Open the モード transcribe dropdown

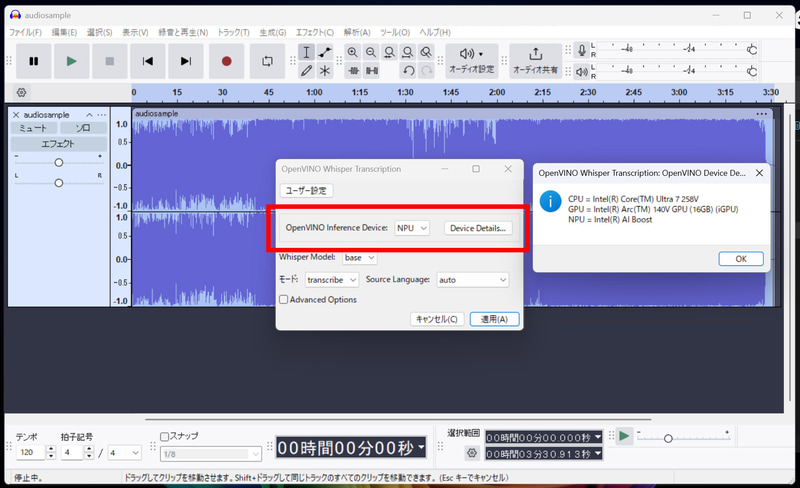332,280
